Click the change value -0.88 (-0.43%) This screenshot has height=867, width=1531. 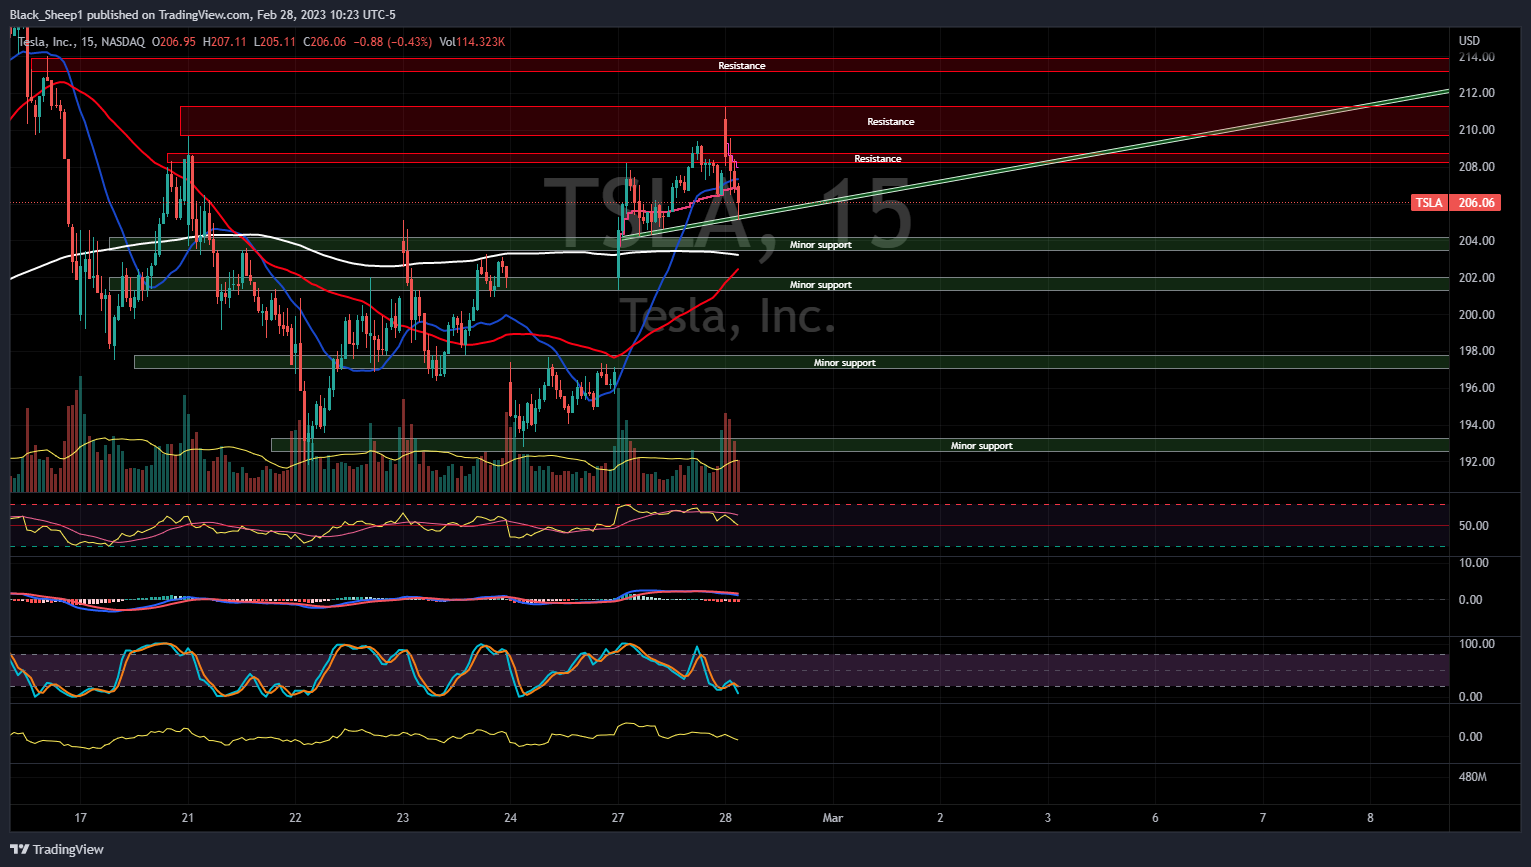(394, 42)
